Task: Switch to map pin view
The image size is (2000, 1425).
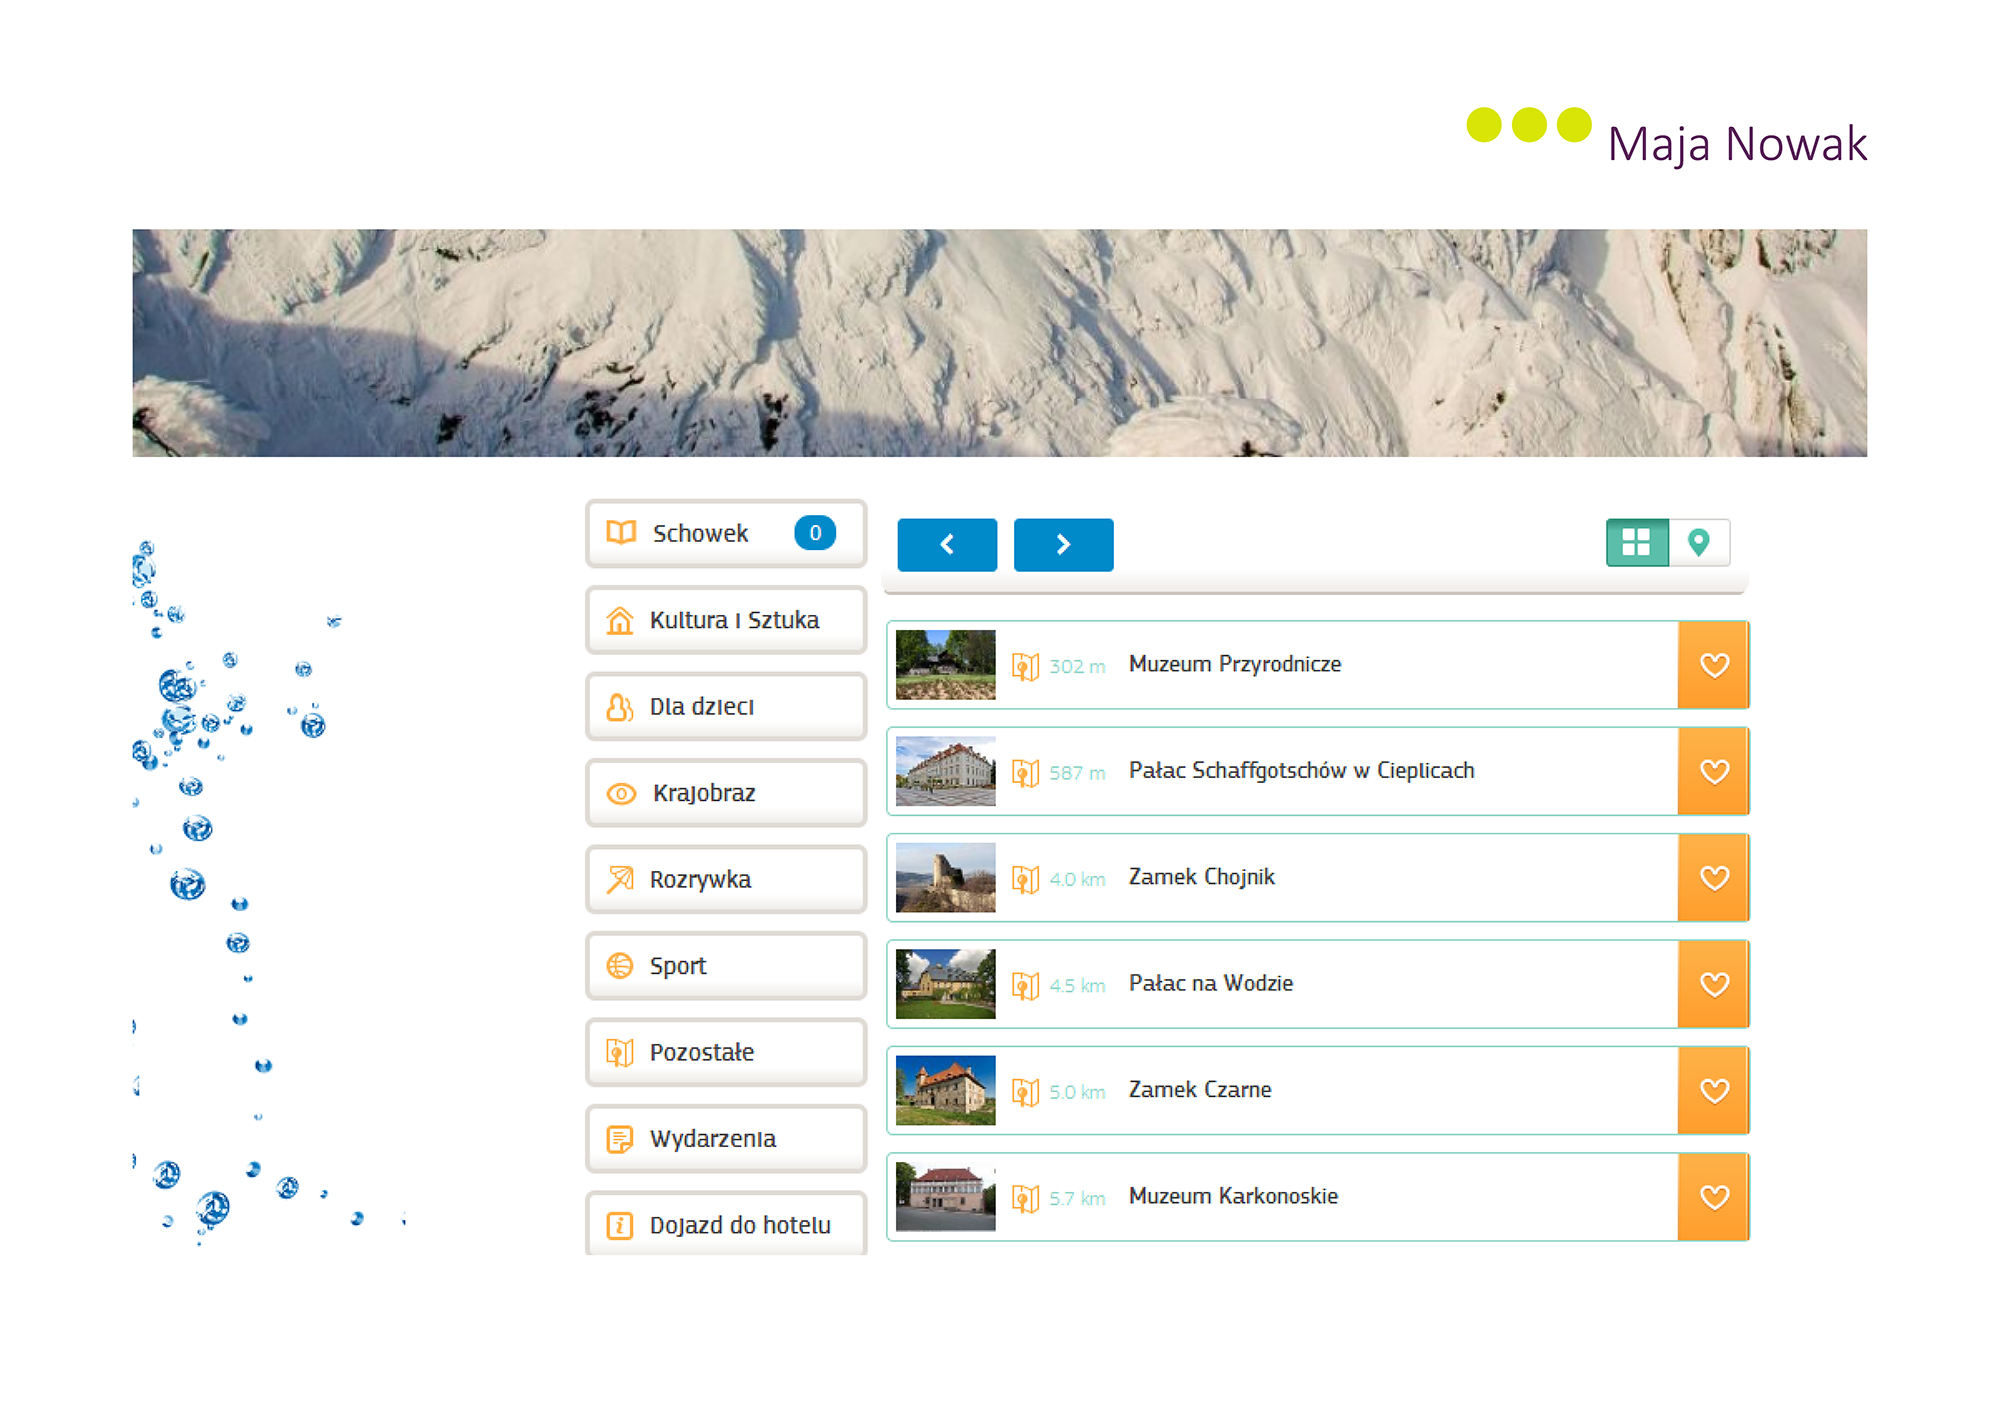Action: click(1698, 543)
